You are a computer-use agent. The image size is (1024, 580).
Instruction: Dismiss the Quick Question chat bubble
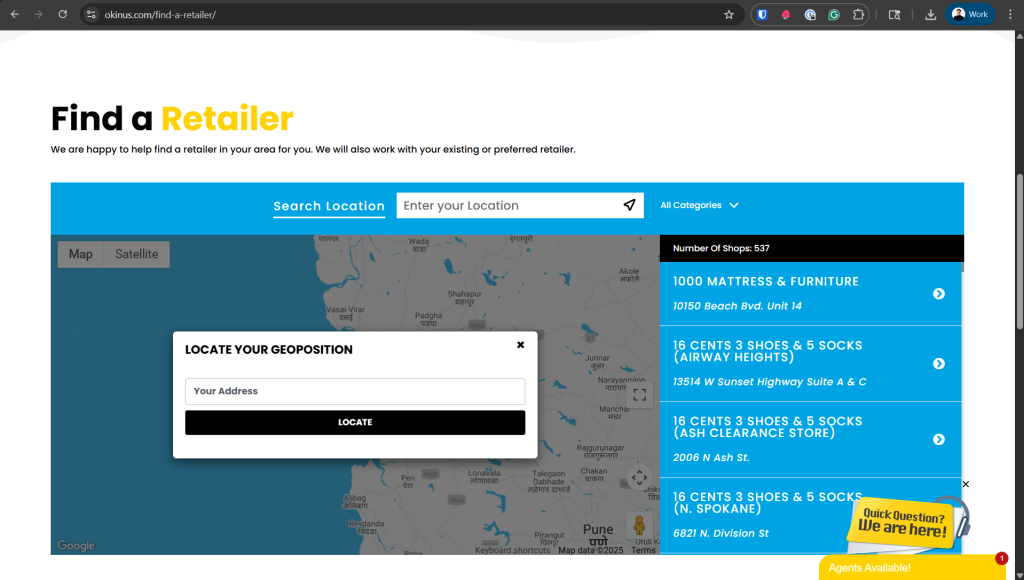[x=965, y=485]
